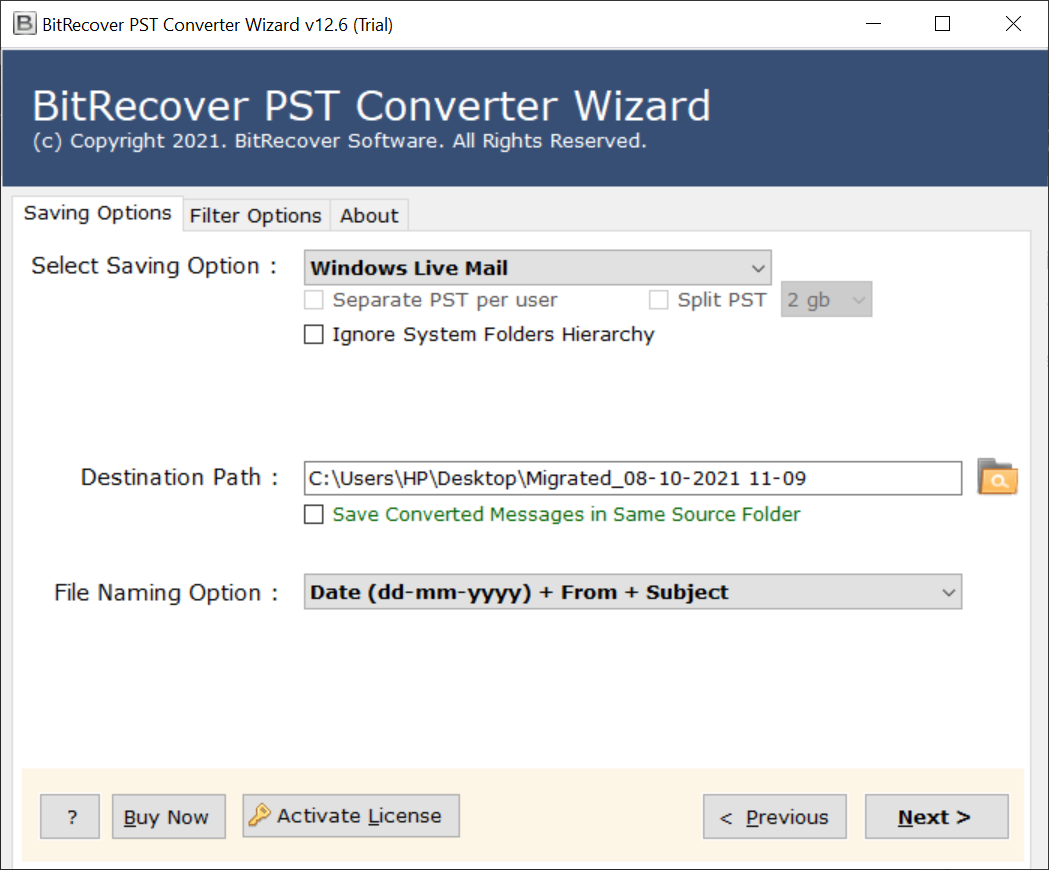The width and height of the screenshot is (1049, 870).
Task: Minimize the PST Converter Wizard window
Action: tap(873, 24)
